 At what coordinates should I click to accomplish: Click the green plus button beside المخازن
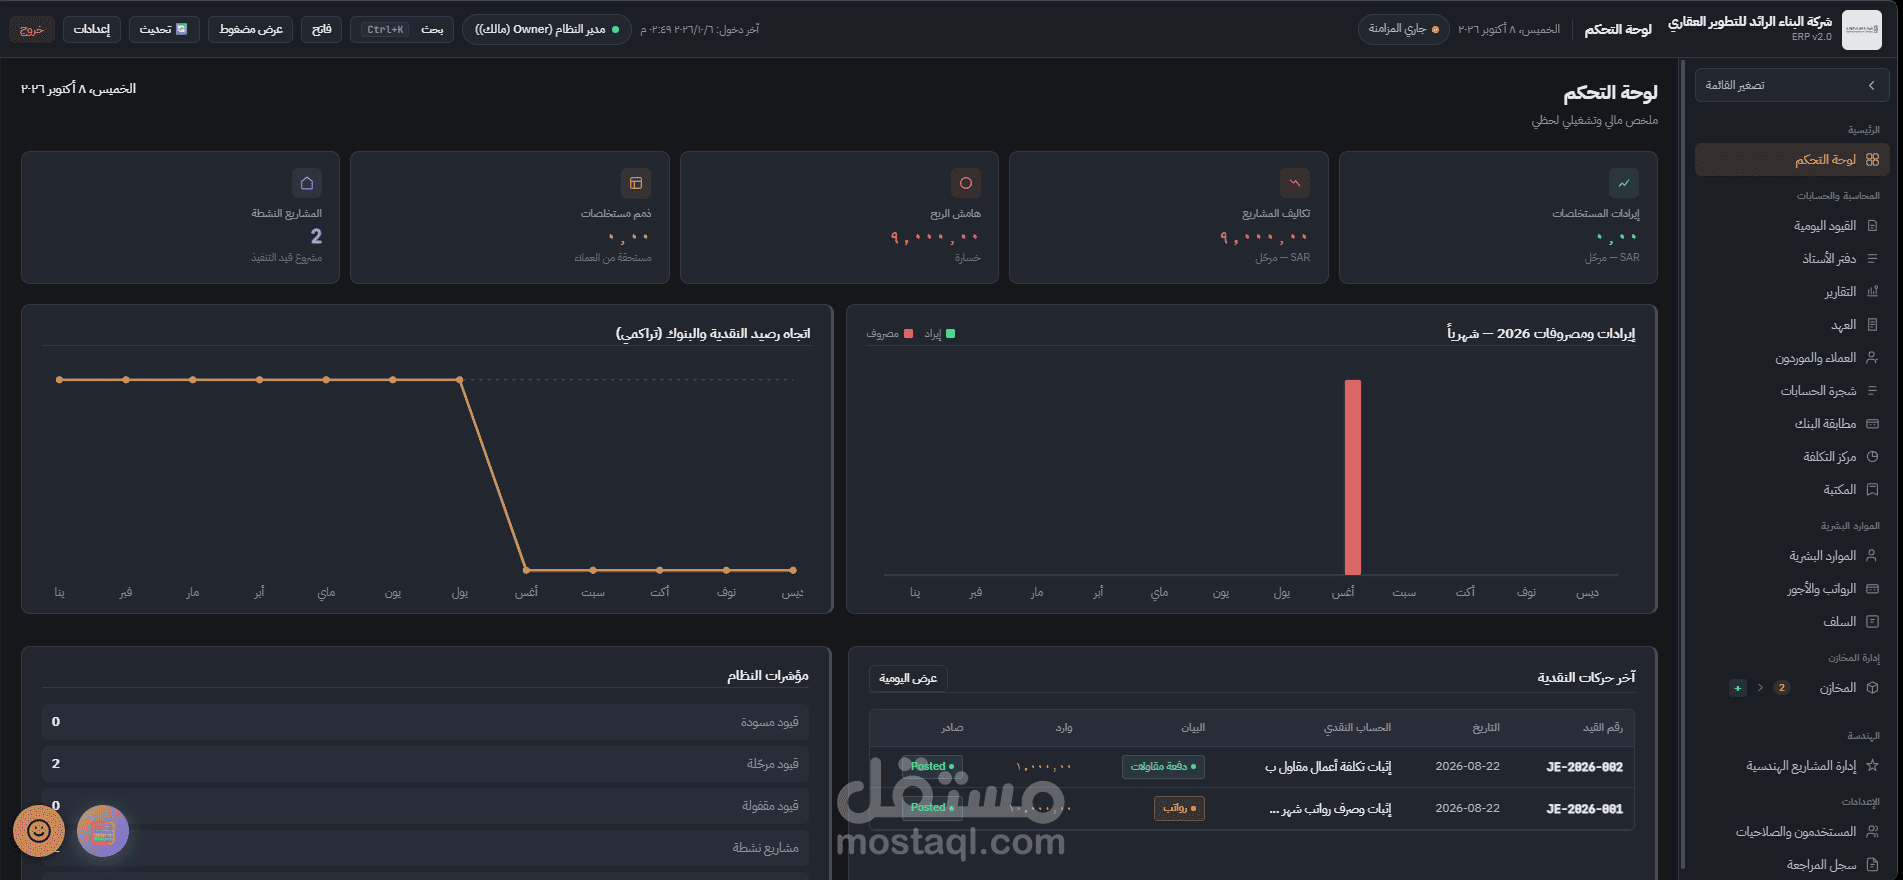click(1738, 688)
